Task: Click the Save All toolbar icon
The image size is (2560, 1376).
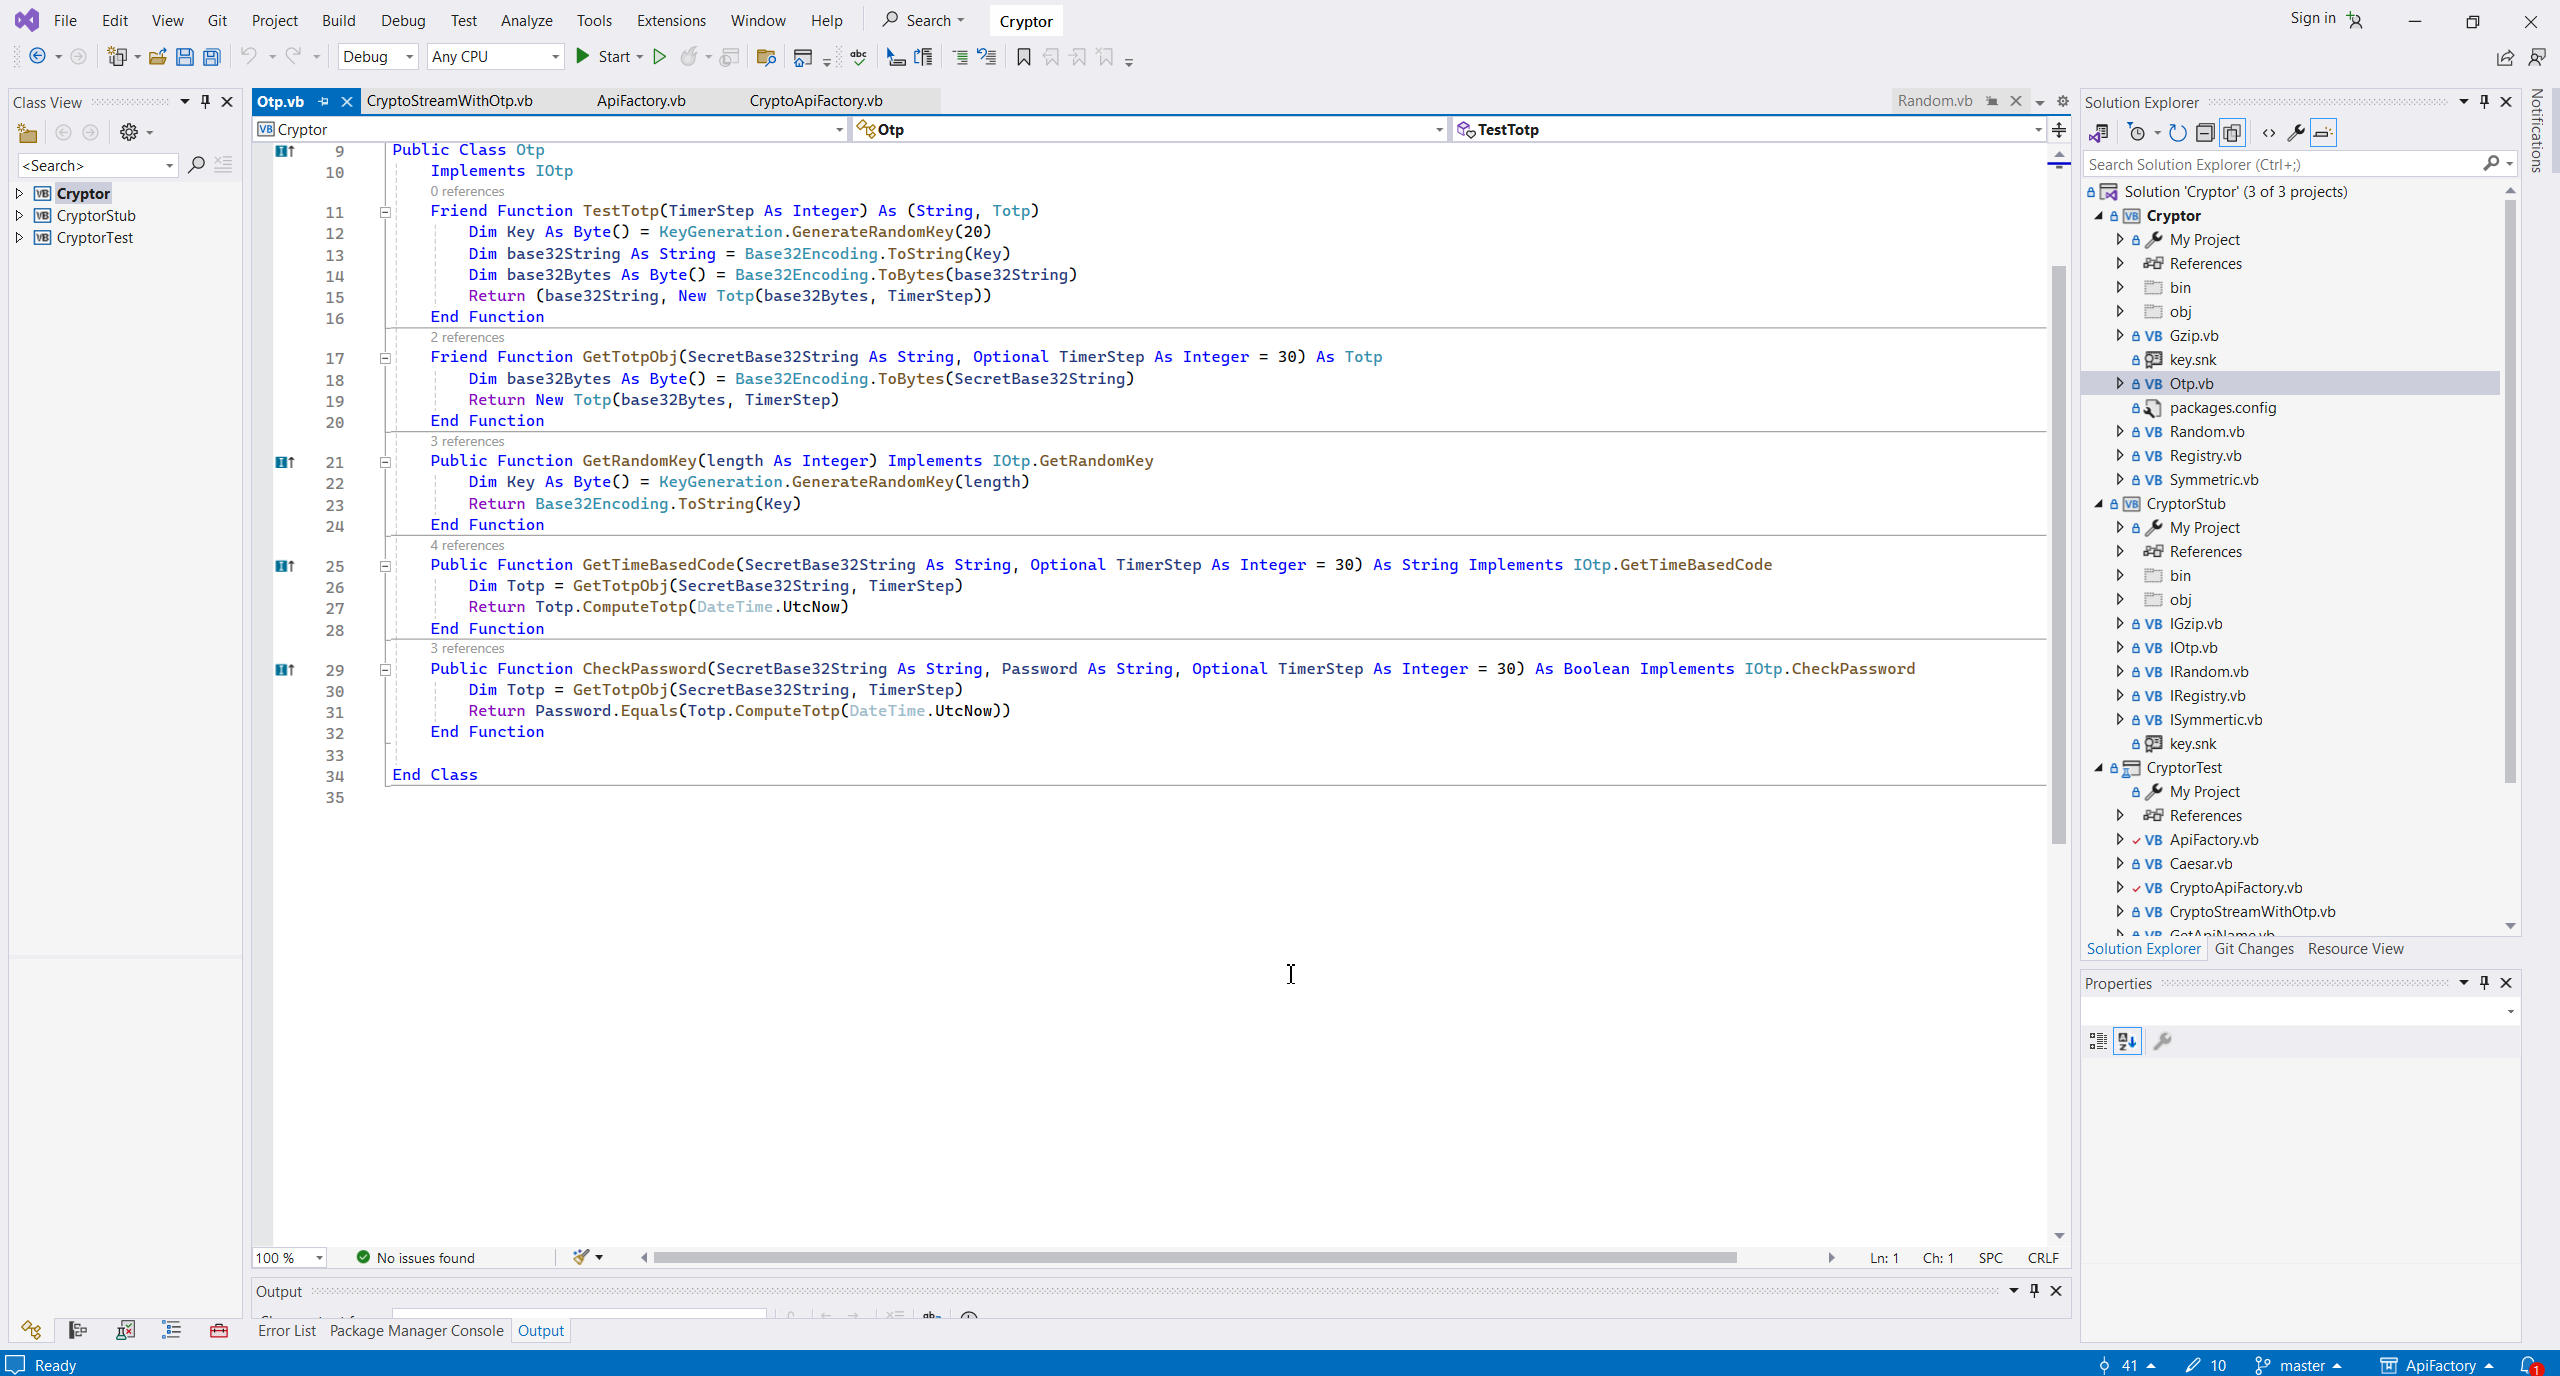Action: (212, 57)
